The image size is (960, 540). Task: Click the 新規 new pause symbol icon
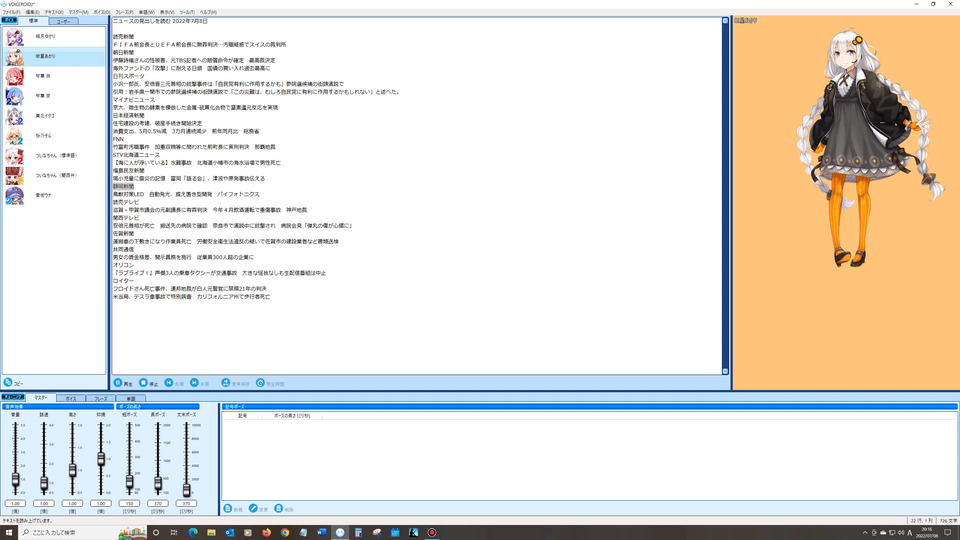(228, 509)
